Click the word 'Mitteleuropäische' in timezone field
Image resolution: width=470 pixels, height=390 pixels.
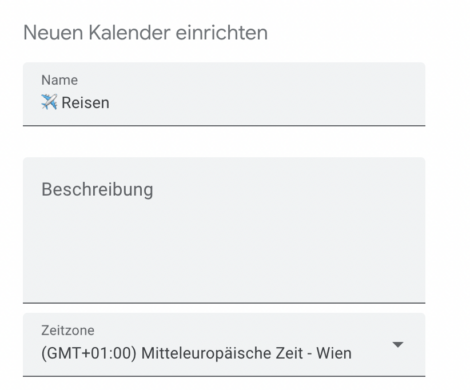(x=206, y=354)
